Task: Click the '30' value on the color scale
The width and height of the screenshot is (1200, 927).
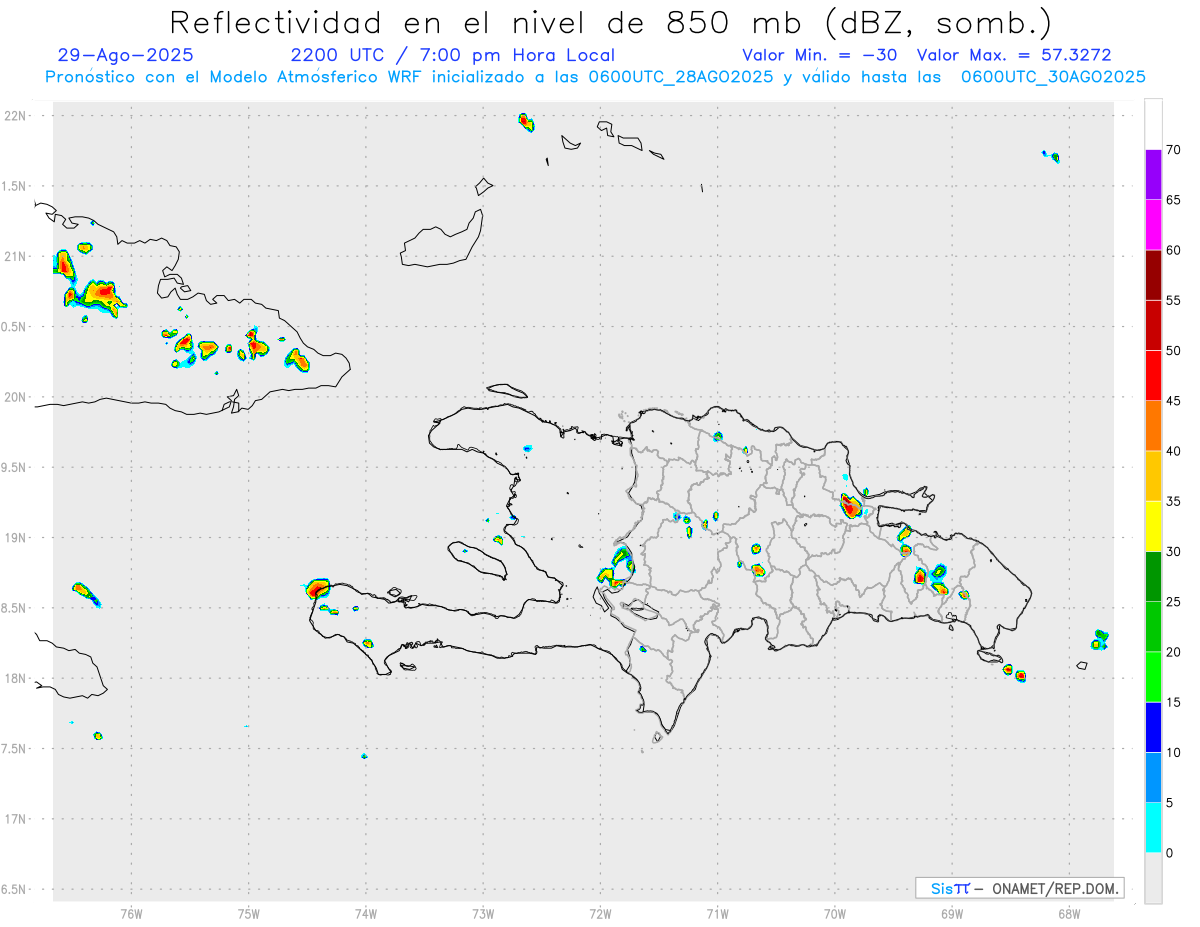Action: tap(1174, 552)
